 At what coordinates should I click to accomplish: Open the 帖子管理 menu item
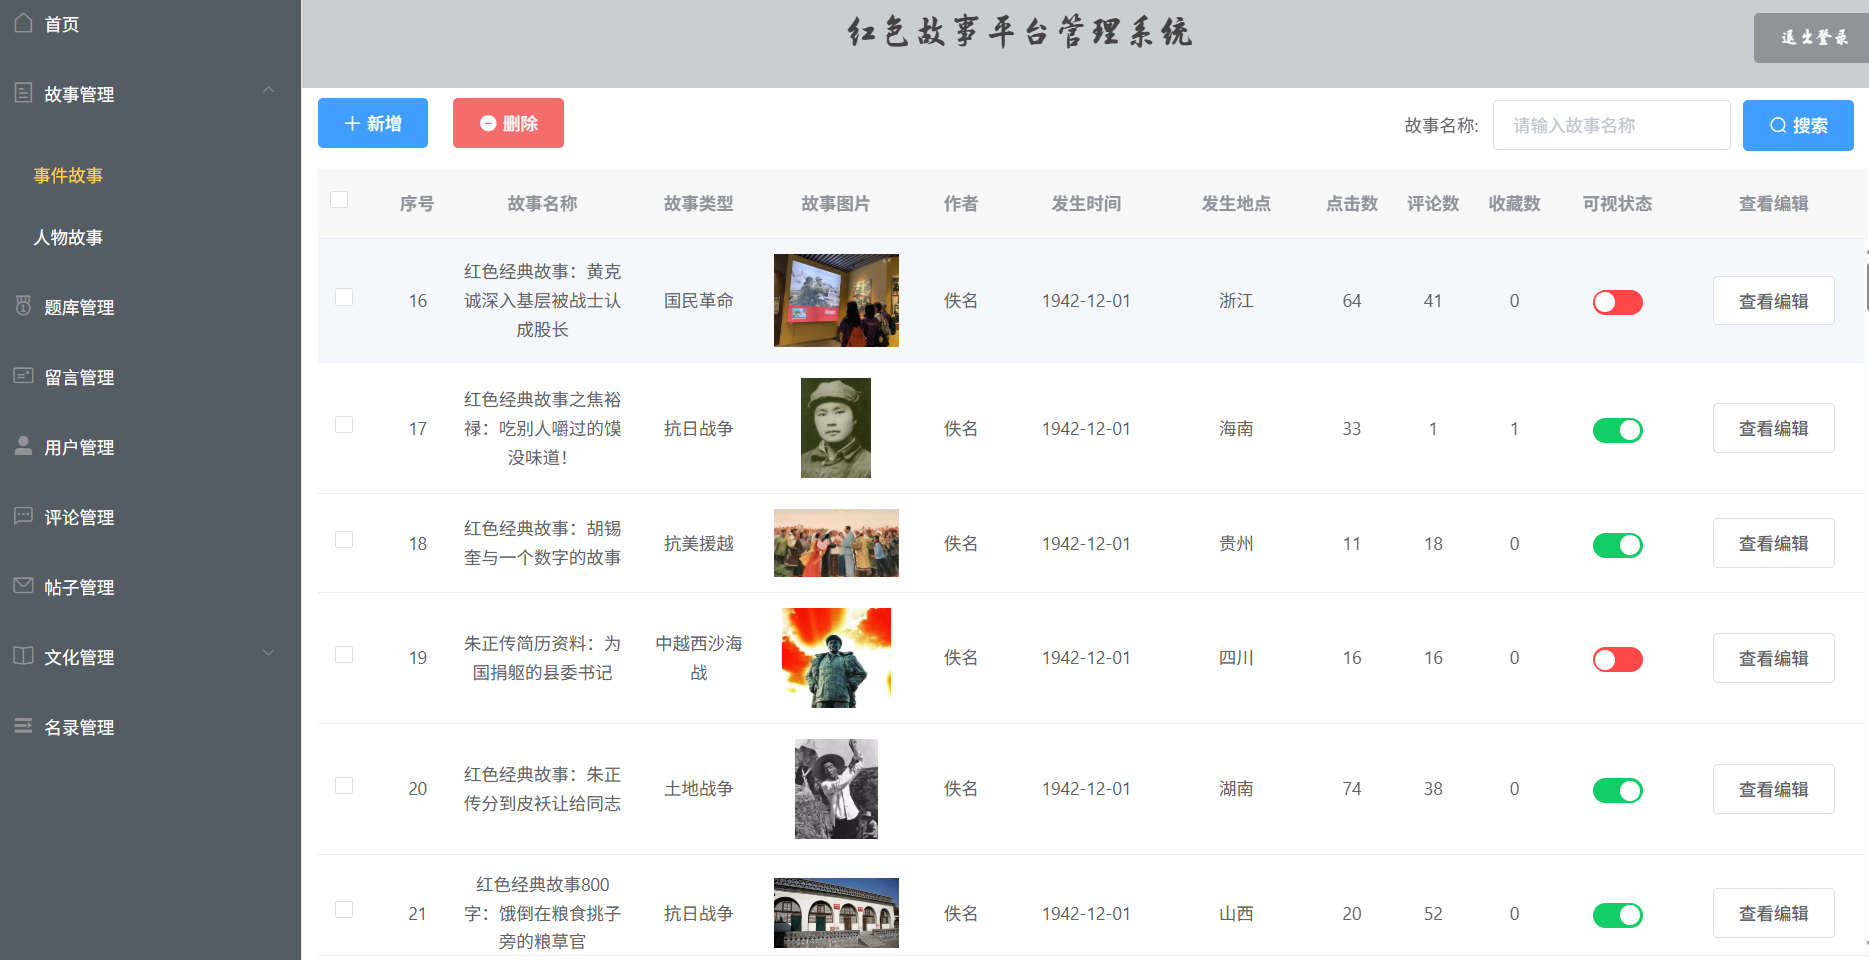click(x=79, y=587)
